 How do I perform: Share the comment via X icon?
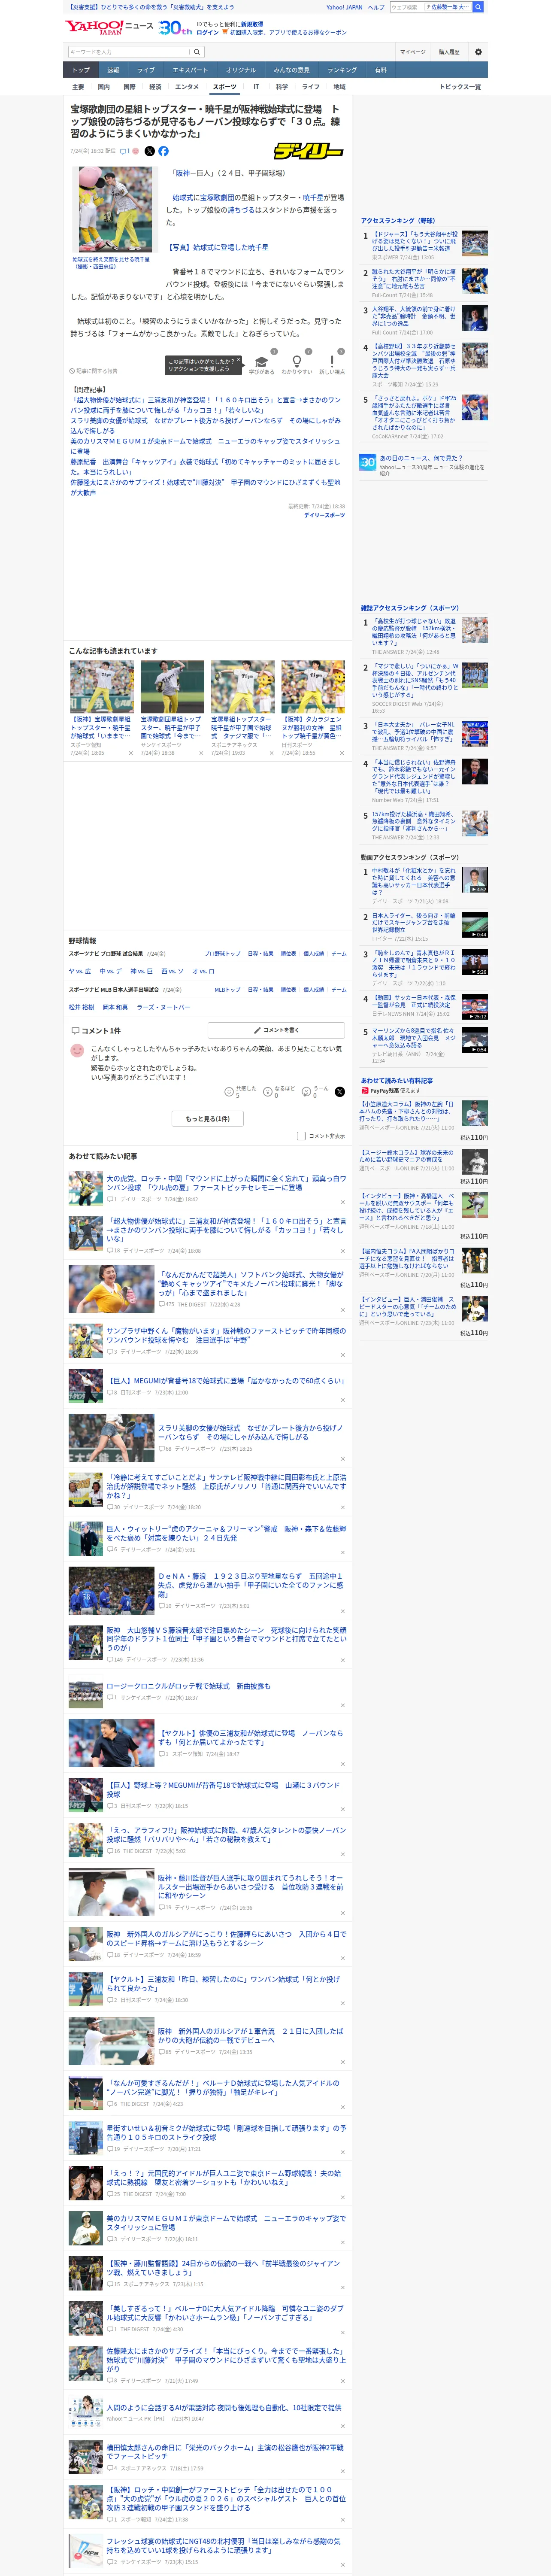point(339,1092)
